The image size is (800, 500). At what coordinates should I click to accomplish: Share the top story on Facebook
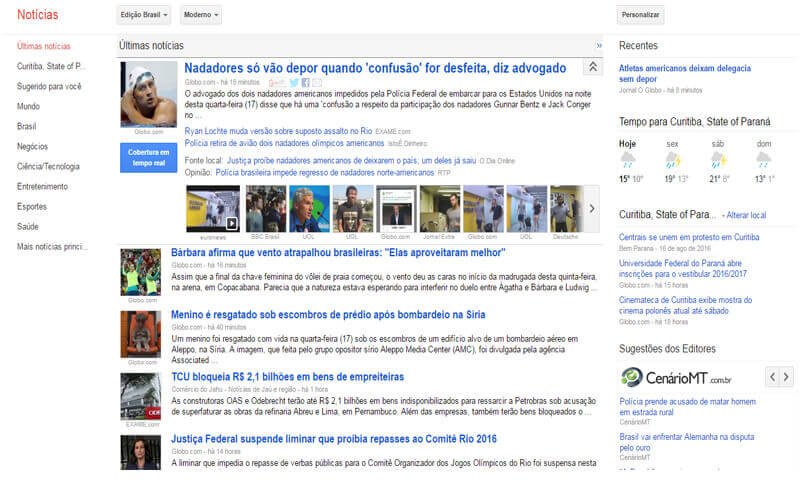click(306, 83)
